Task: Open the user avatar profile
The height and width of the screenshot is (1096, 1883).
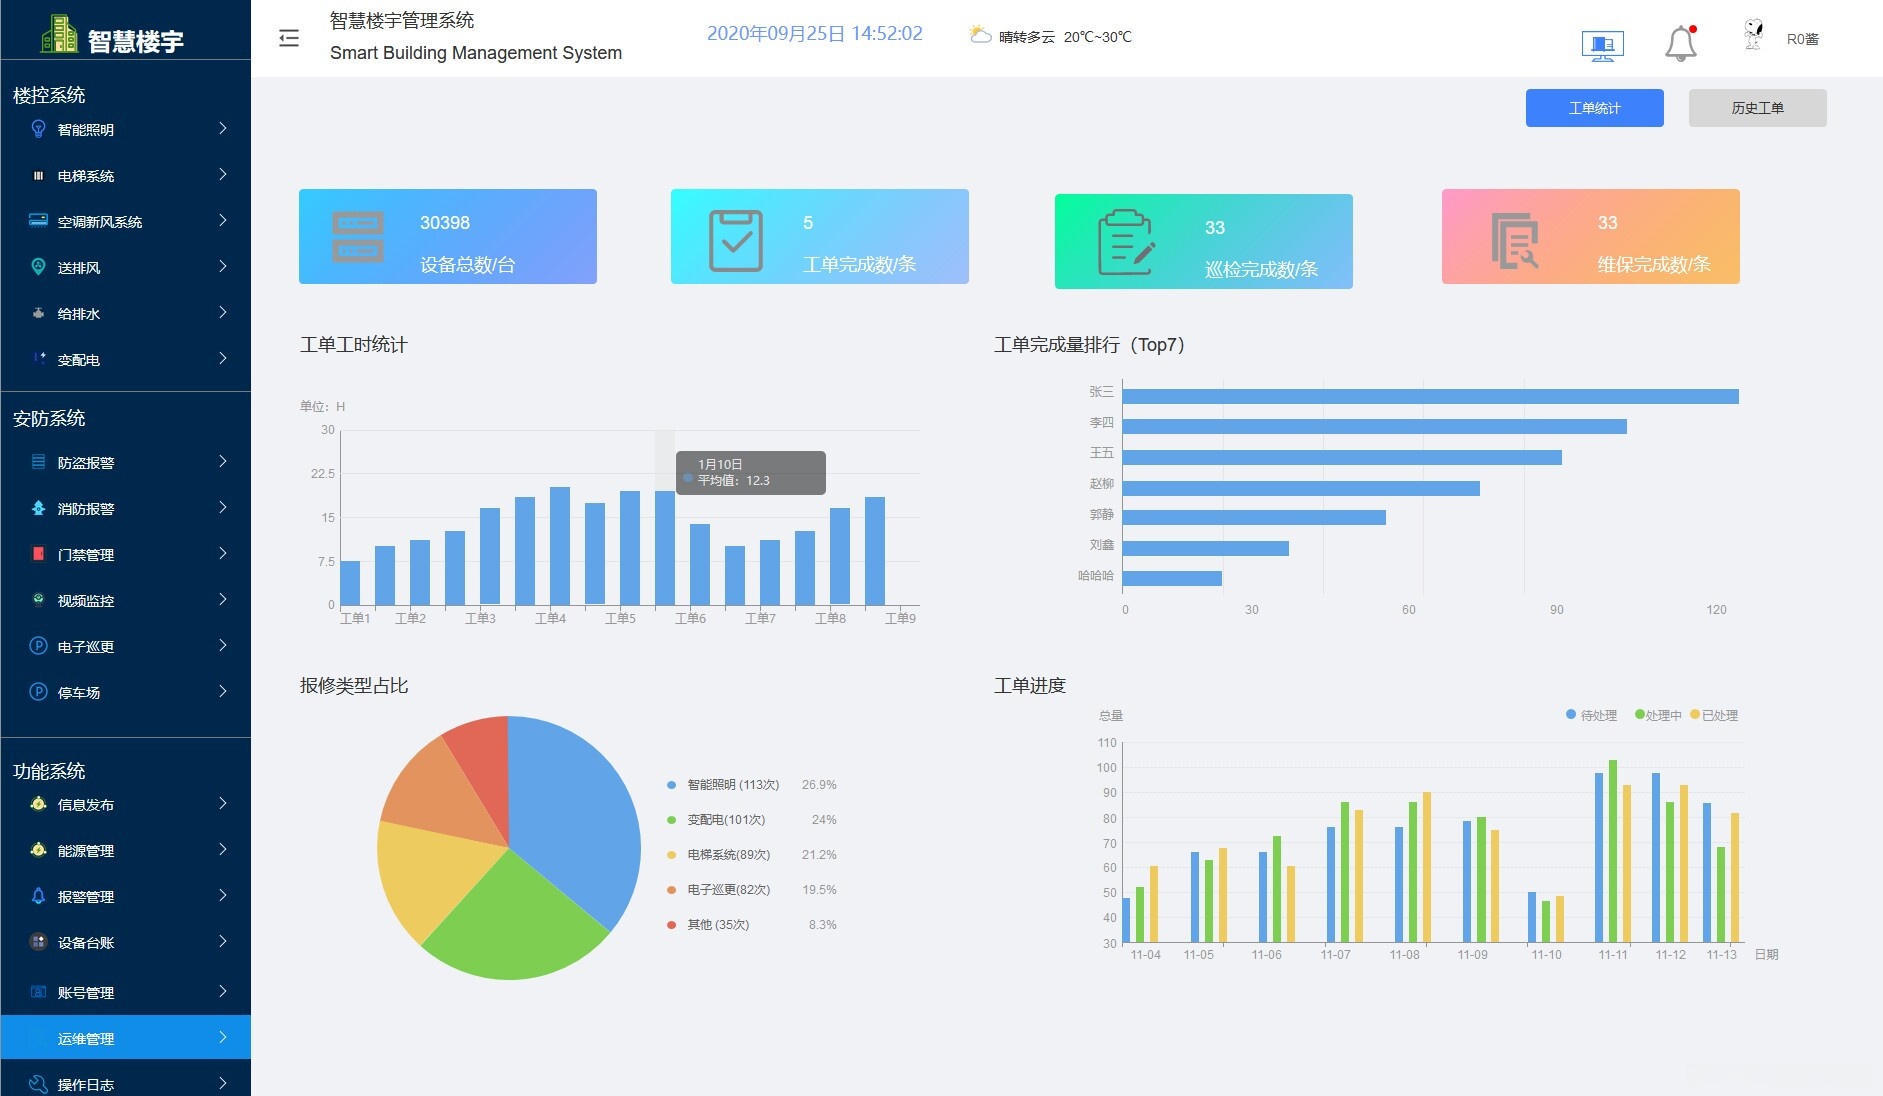Action: (x=1753, y=35)
